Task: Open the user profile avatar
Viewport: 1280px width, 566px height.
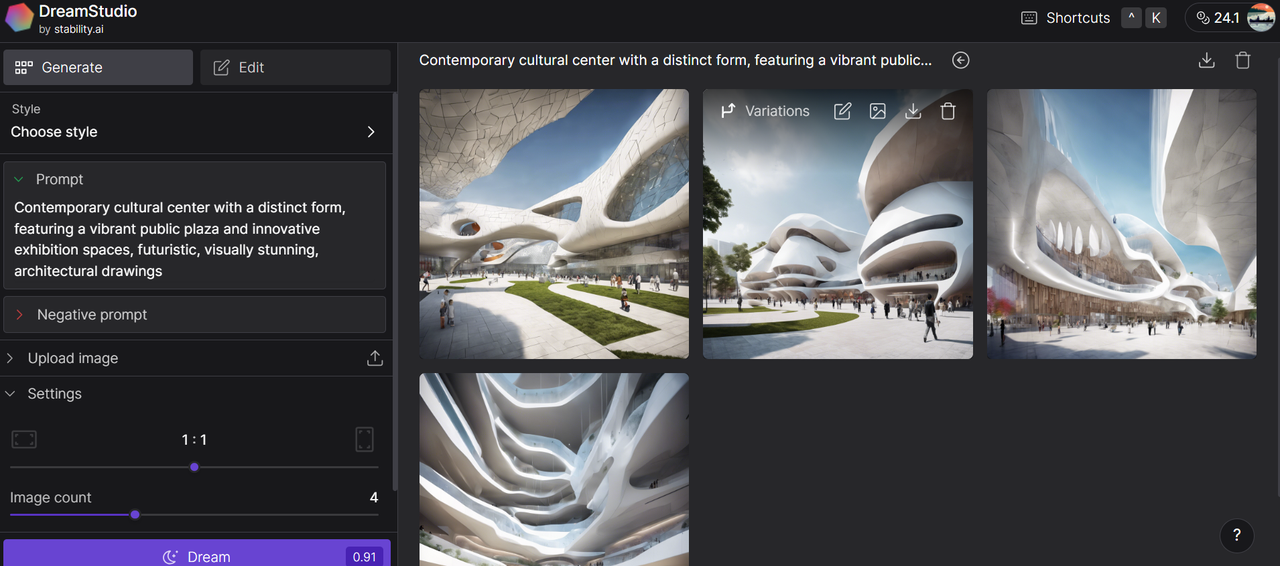Action: coord(1261,18)
